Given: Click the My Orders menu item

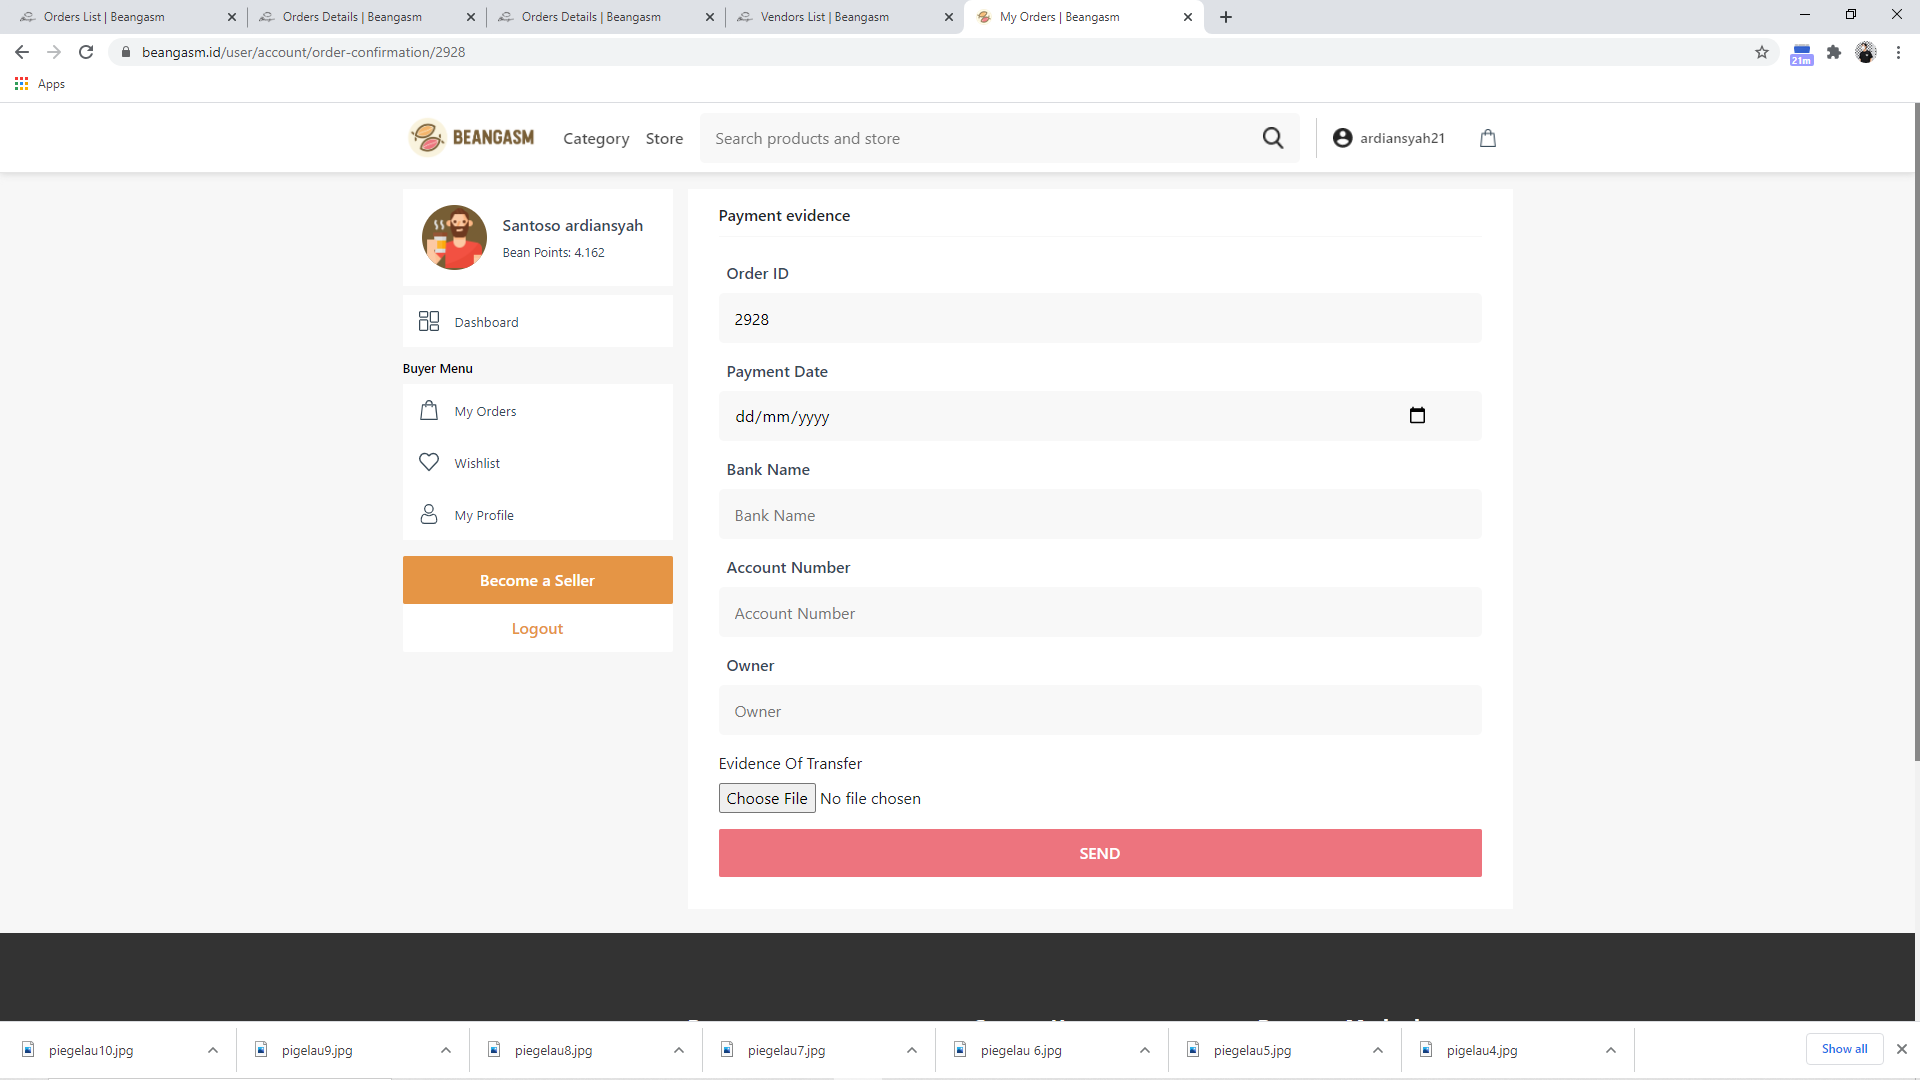Looking at the screenshot, I should [484, 410].
